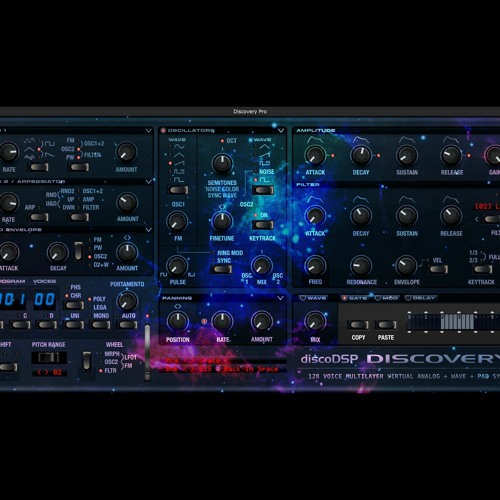Screen dimensions: 500x500
Task: Toggle the filter VEL switch
Action: [438, 269]
